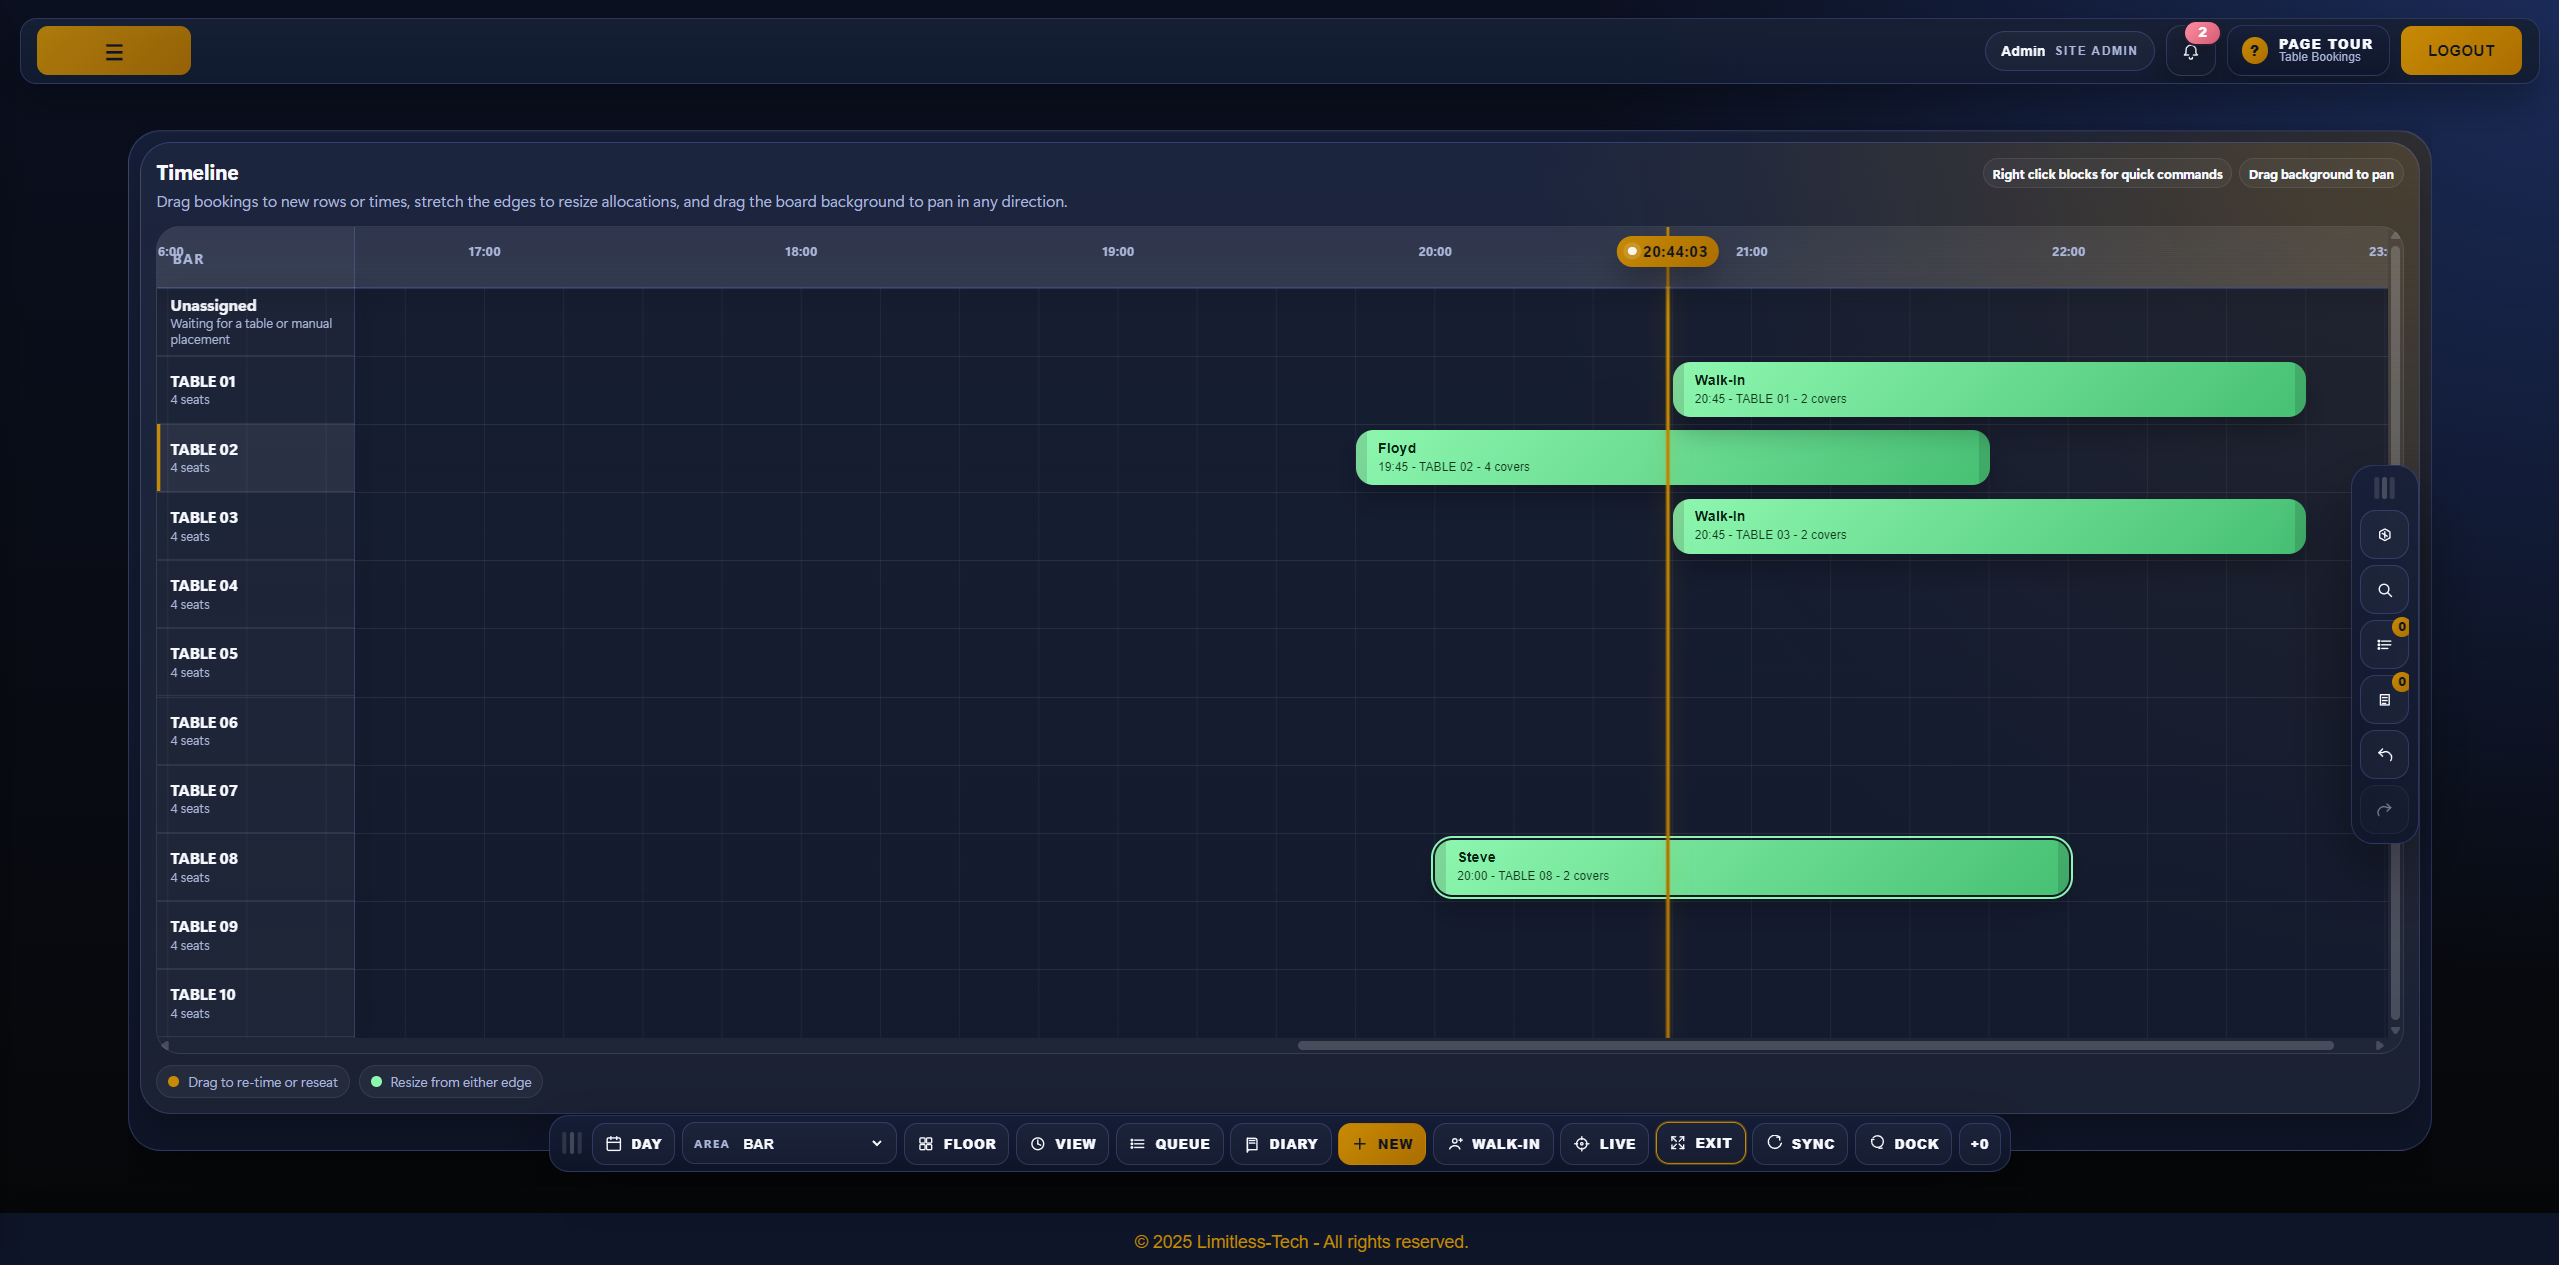Image resolution: width=2559 pixels, height=1265 pixels.
Task: Click the 22:00 time label
Action: [x=2068, y=251]
